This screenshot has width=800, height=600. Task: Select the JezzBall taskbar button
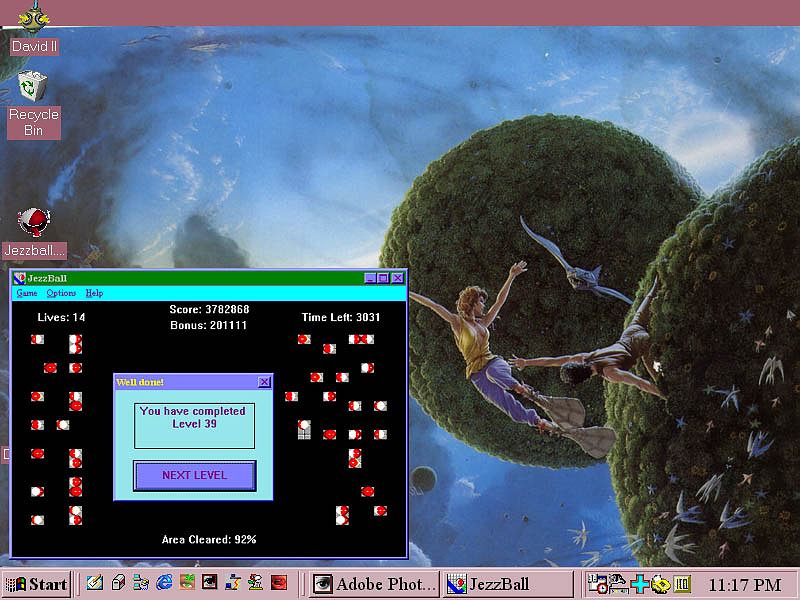pyautogui.click(x=508, y=584)
